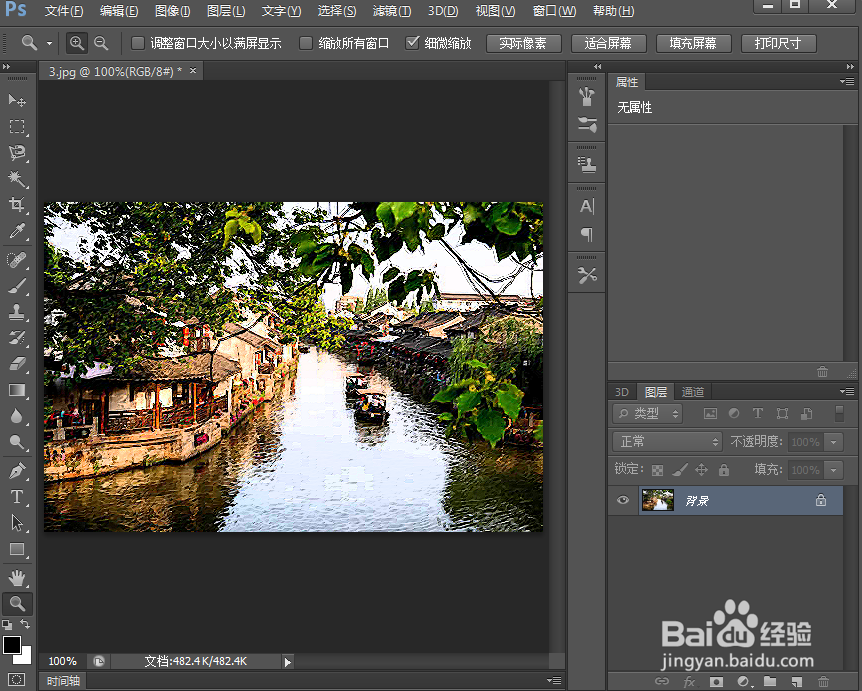Open 时间轴 panel tab
The image size is (862, 691).
click(x=63, y=681)
